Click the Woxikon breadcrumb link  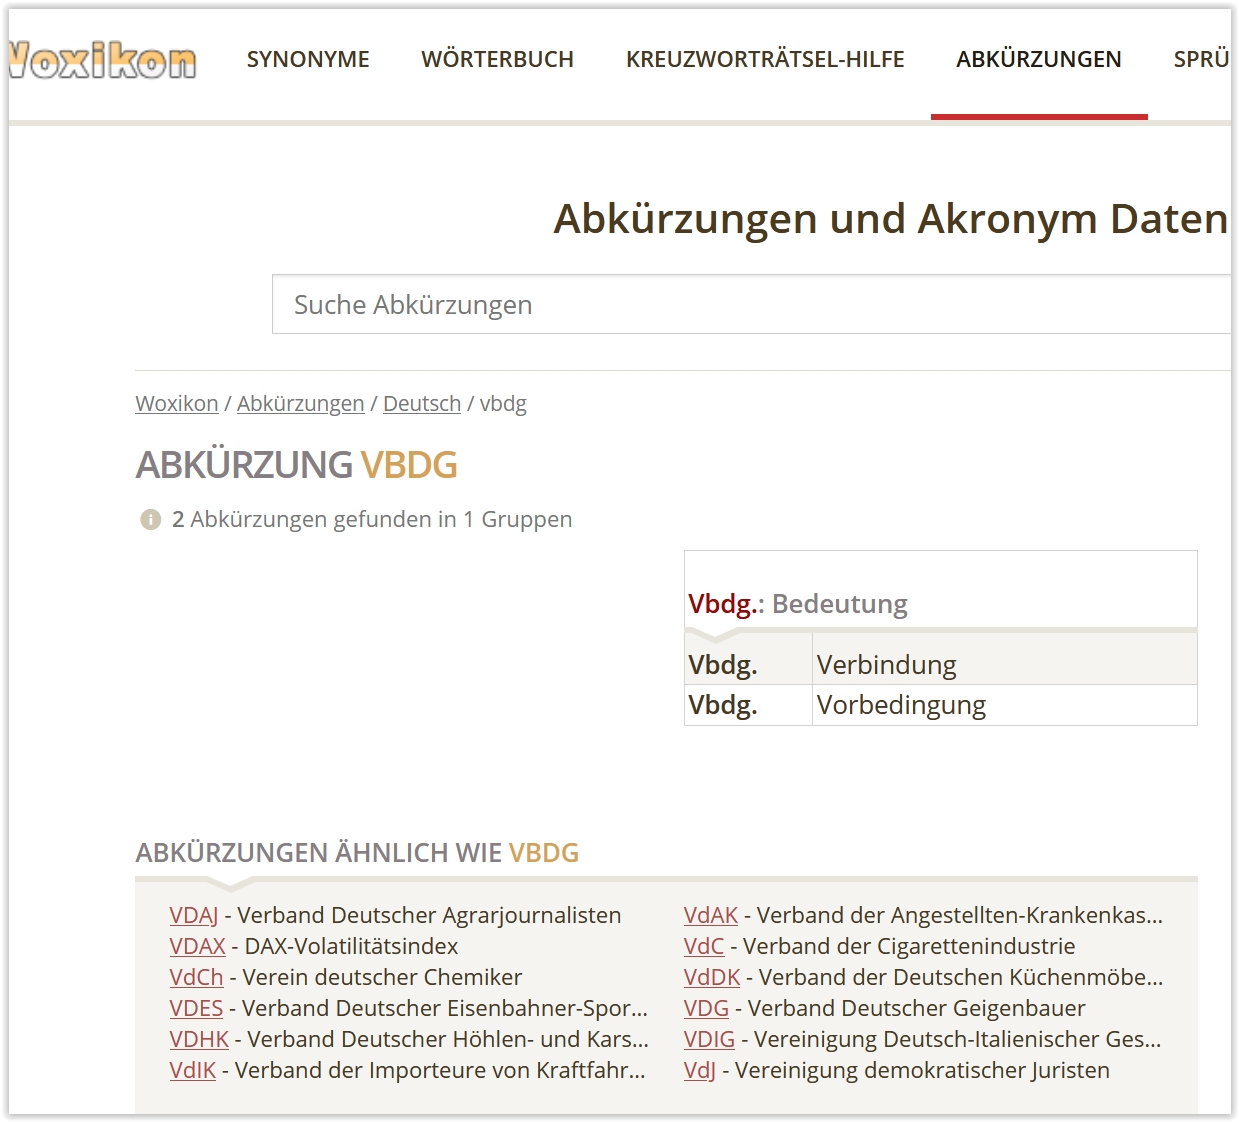tap(177, 404)
